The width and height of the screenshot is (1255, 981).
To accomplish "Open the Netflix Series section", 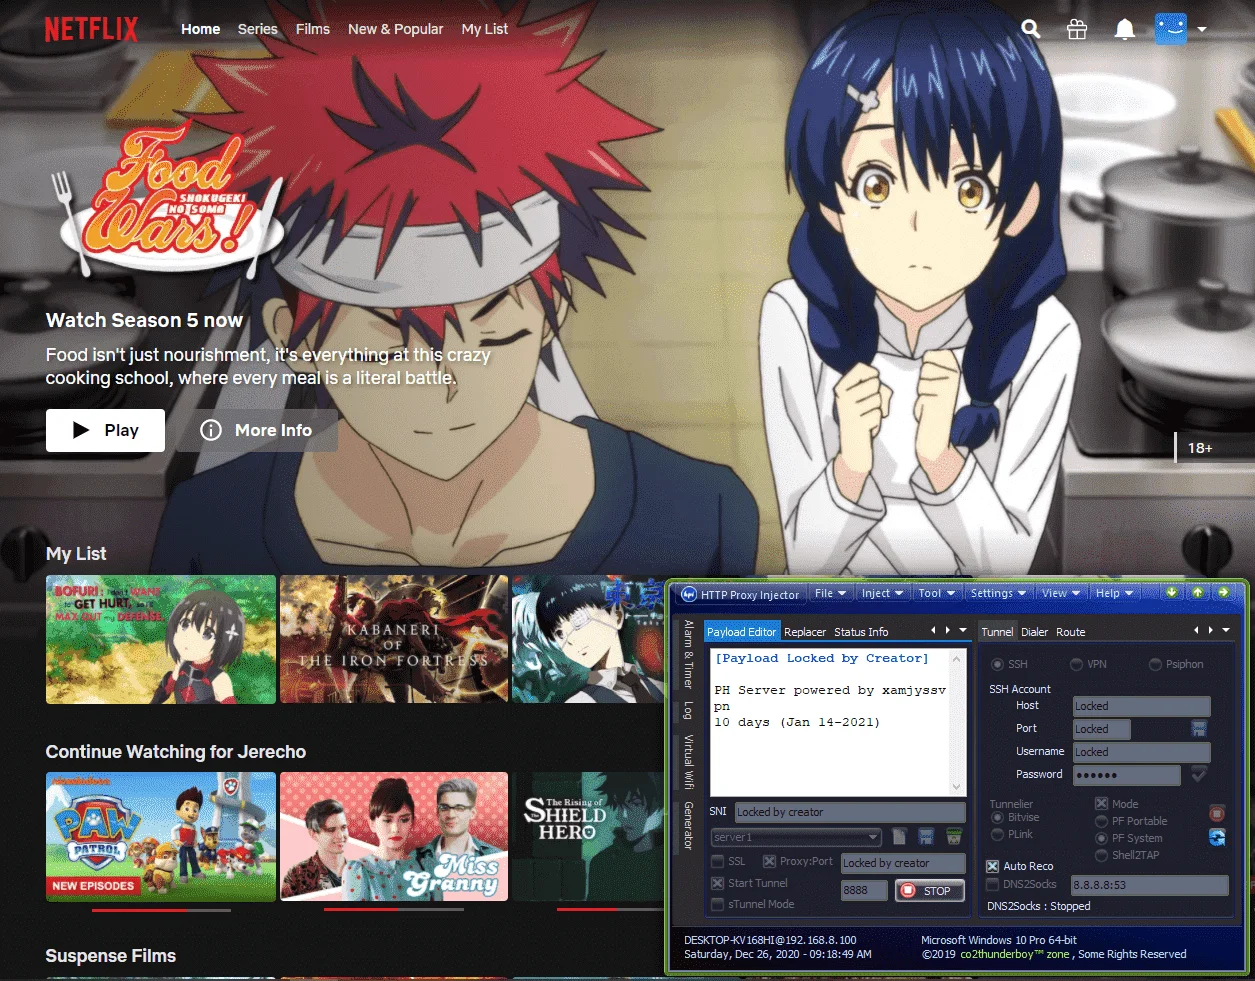I will 258,29.
